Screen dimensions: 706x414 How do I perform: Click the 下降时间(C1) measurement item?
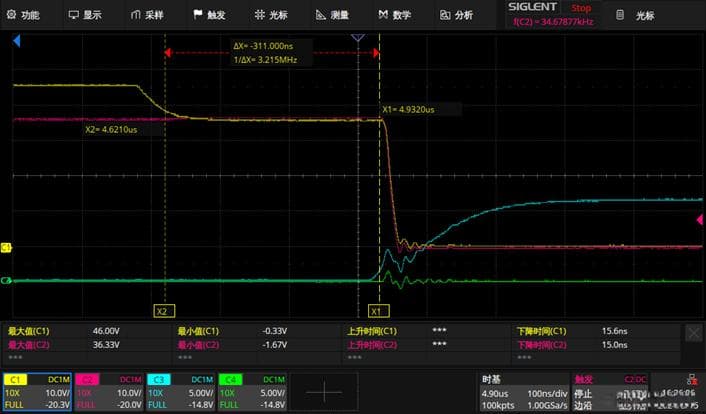[542, 331]
